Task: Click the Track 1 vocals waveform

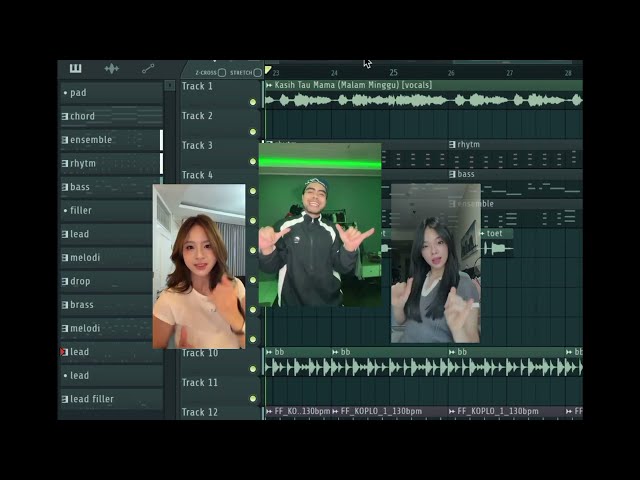Action: (x=423, y=100)
